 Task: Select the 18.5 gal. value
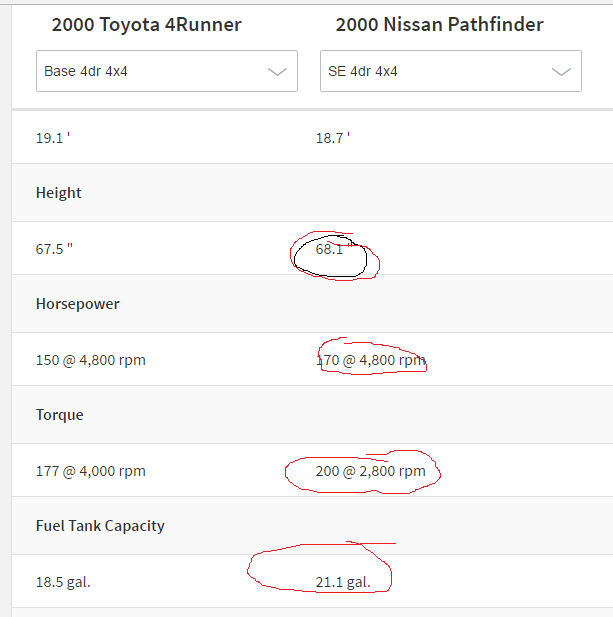pyautogui.click(x=63, y=582)
